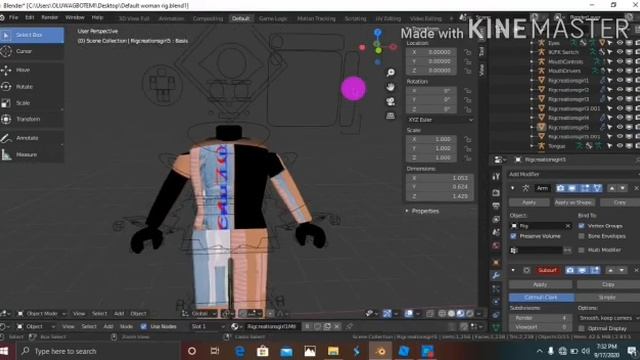The height and width of the screenshot is (360, 640).
Task: Click the viewport zoom magnifier icon
Action: 391,73
